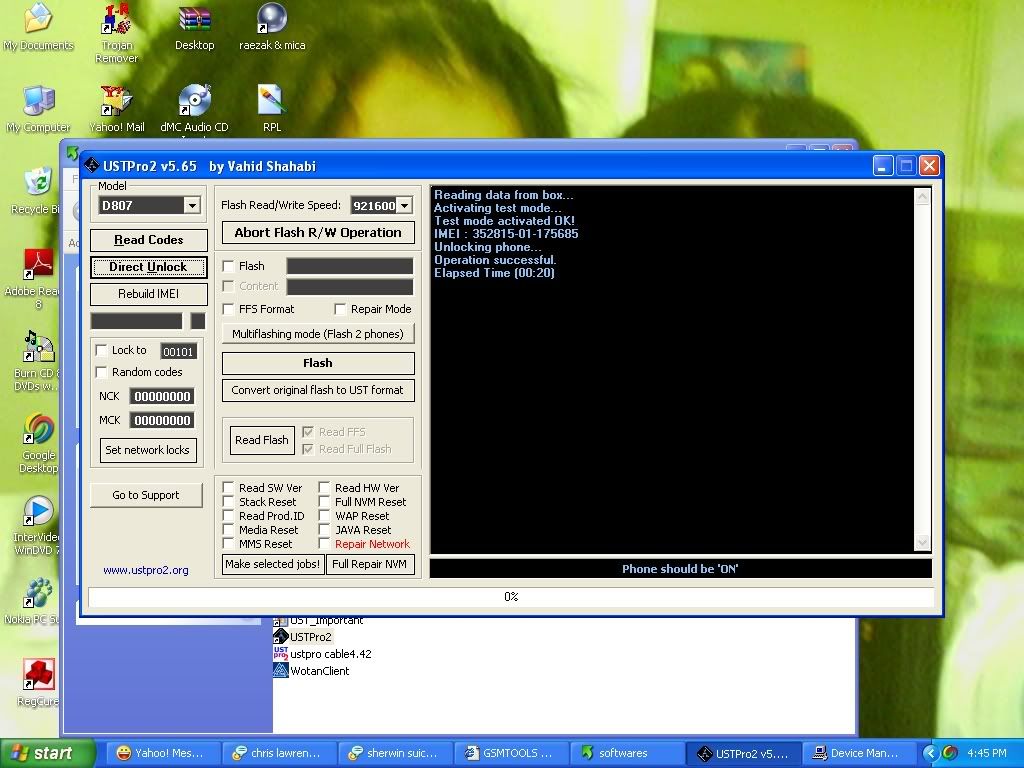Enable Repair Mode checkbox
Viewport: 1024px width, 768px height.
pyautogui.click(x=340, y=309)
